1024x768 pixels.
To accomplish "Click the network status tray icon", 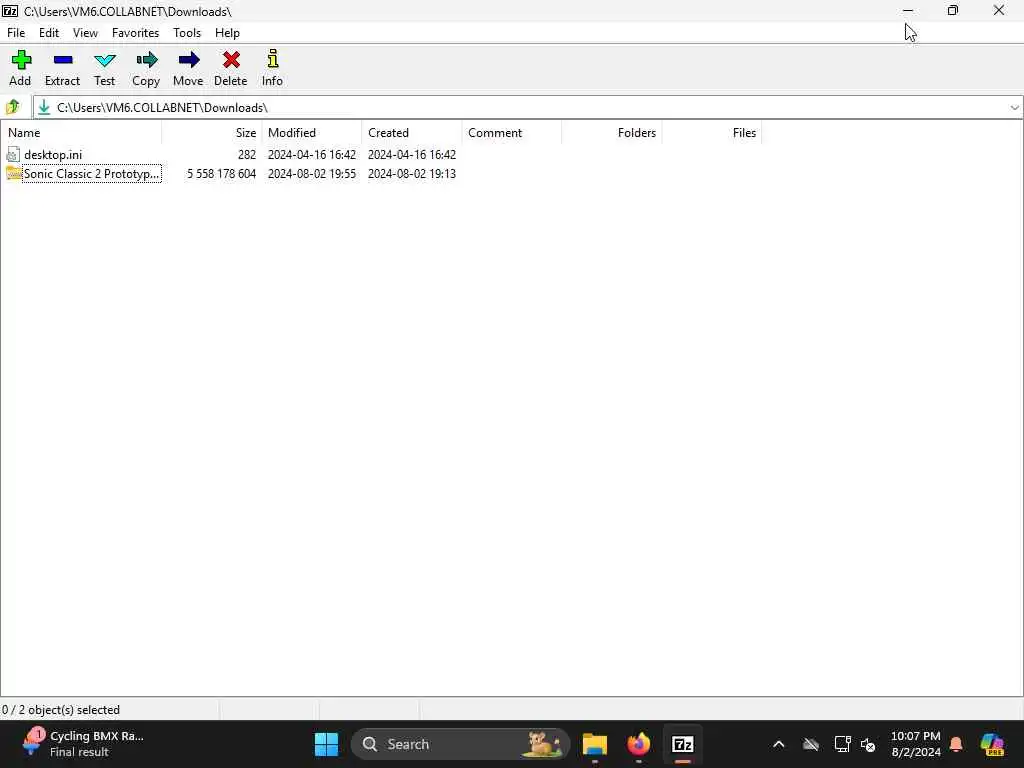I will (842, 744).
